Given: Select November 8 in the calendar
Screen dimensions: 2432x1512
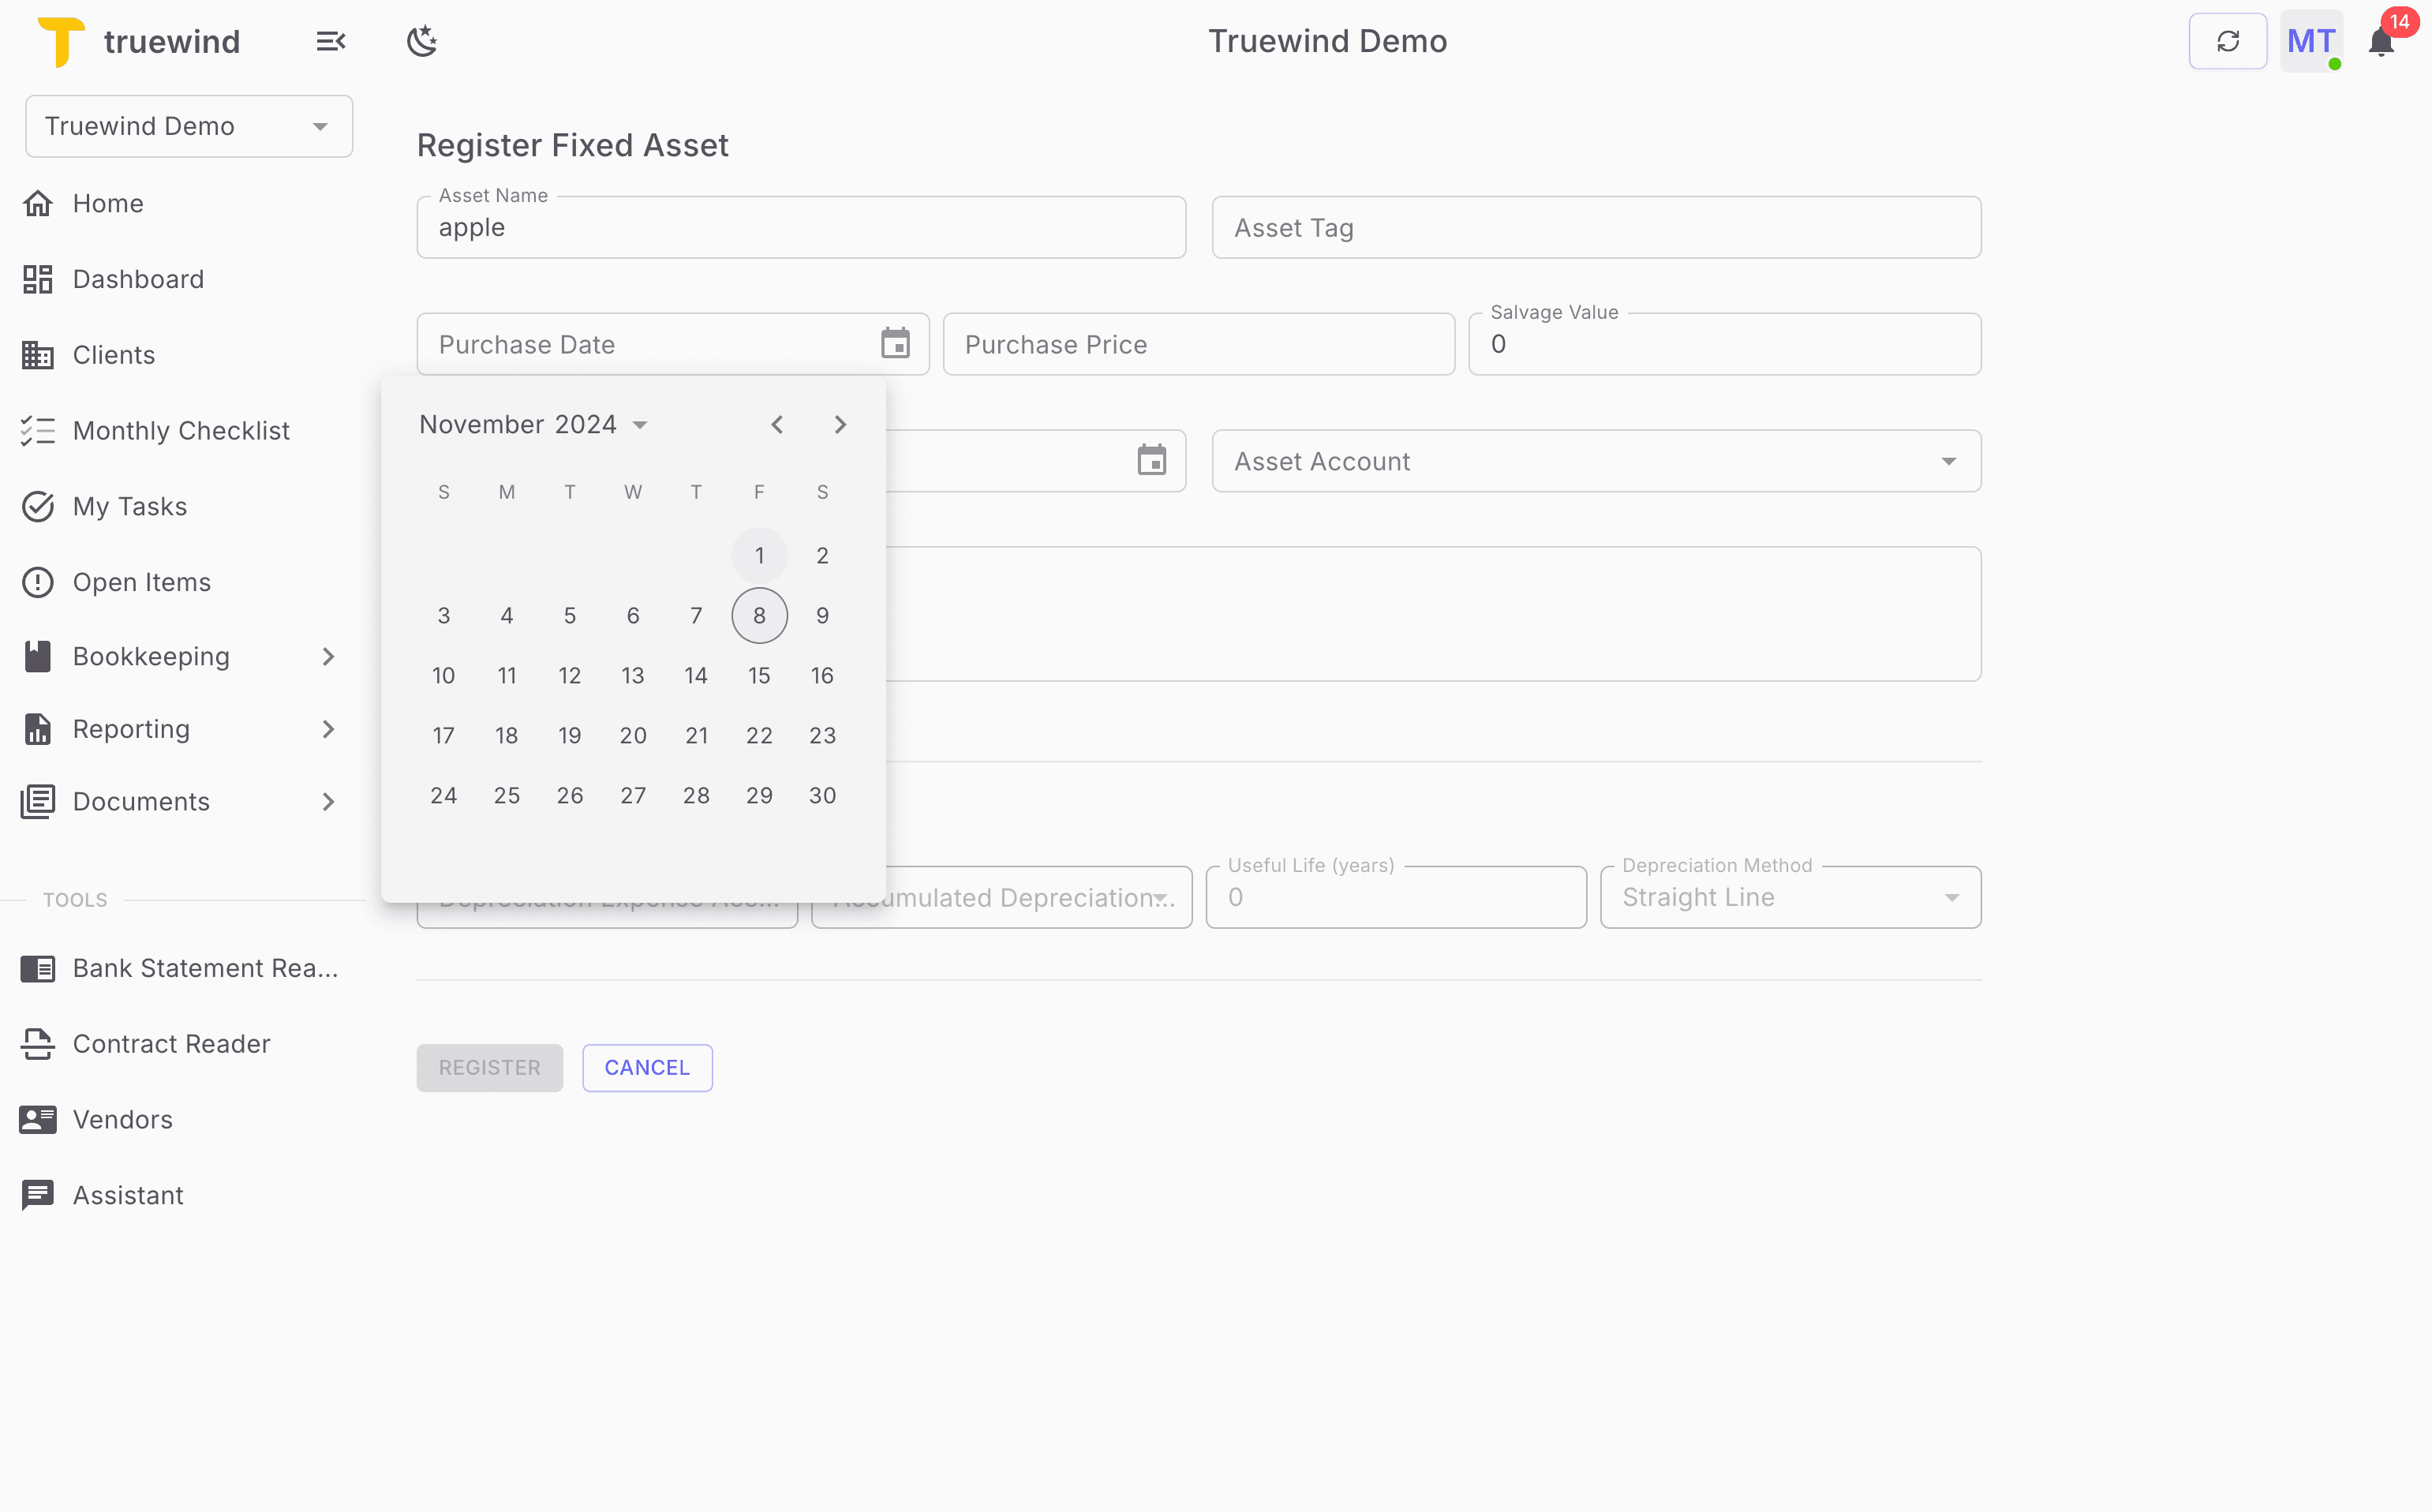Looking at the screenshot, I should pyautogui.click(x=759, y=615).
